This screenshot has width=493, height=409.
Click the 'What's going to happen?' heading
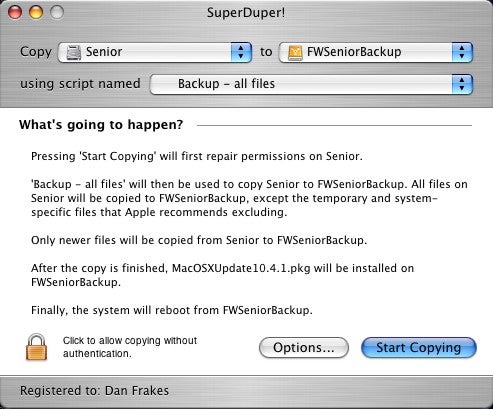[x=101, y=125]
